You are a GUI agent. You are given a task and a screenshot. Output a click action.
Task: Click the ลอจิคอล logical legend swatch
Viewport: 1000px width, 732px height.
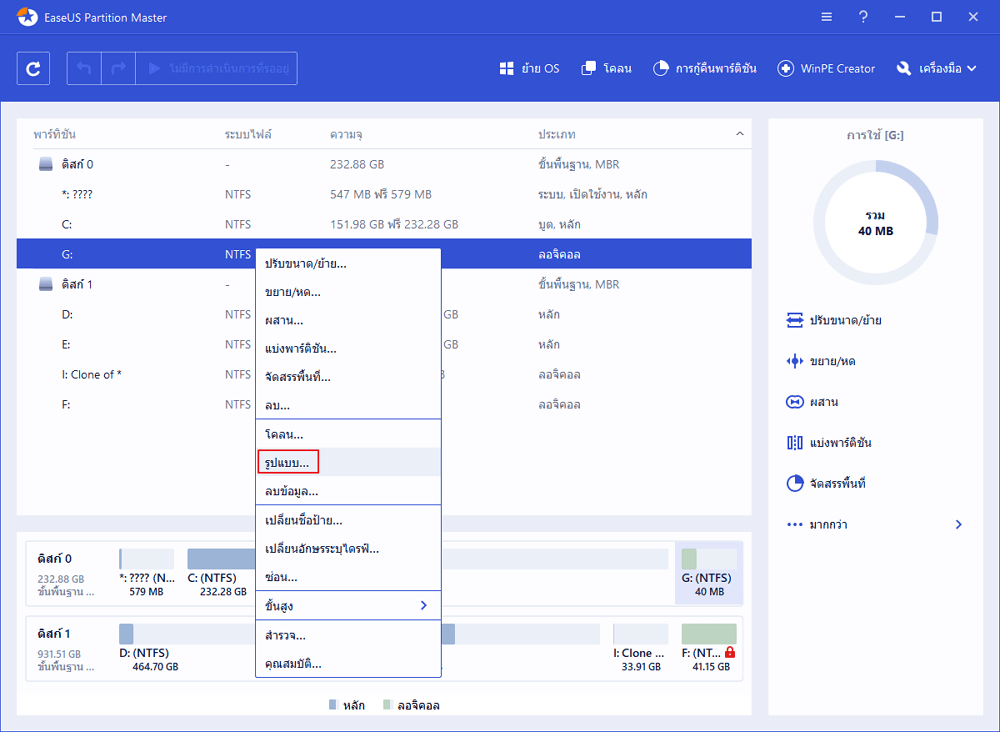[386, 705]
